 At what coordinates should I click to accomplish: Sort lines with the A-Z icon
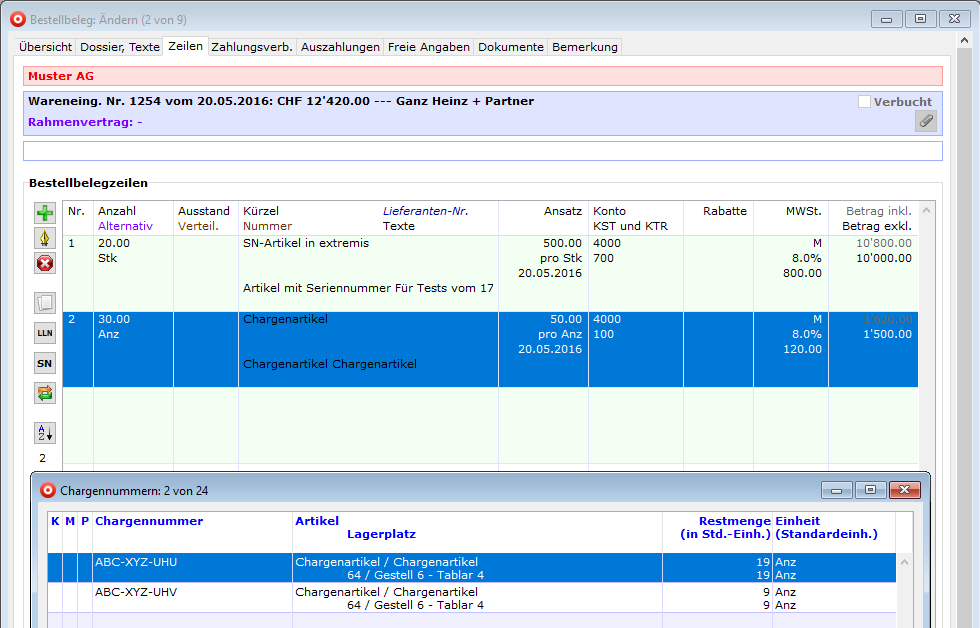pos(45,433)
